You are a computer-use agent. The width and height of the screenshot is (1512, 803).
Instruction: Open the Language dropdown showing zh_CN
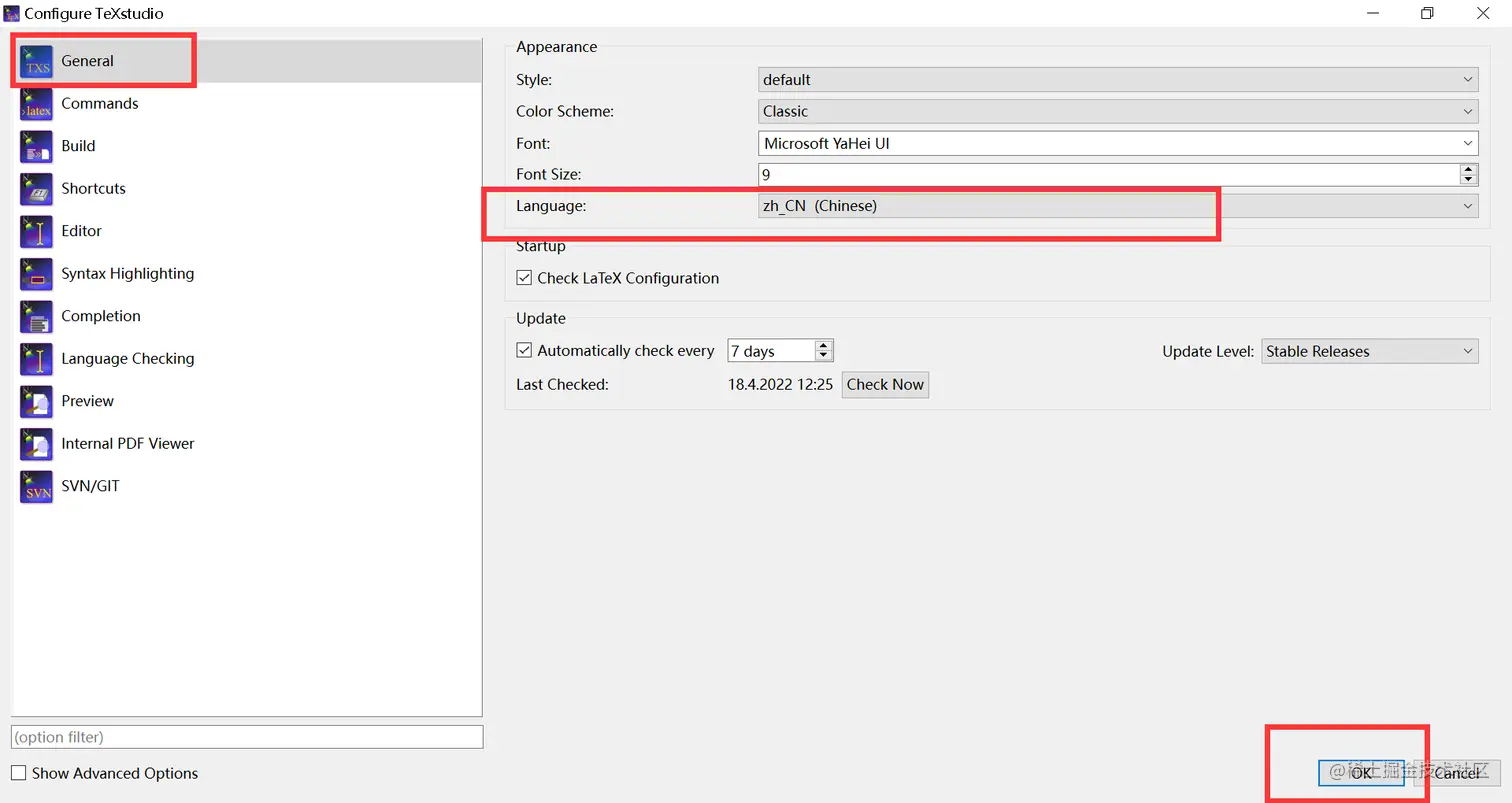coord(1118,206)
